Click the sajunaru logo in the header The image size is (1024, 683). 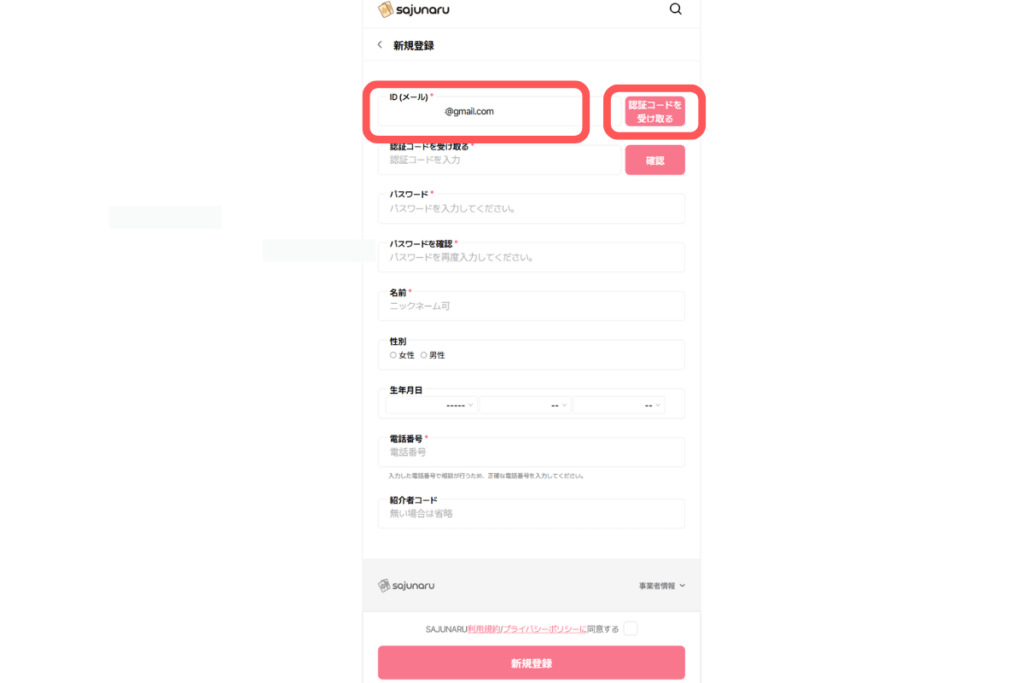point(413,10)
